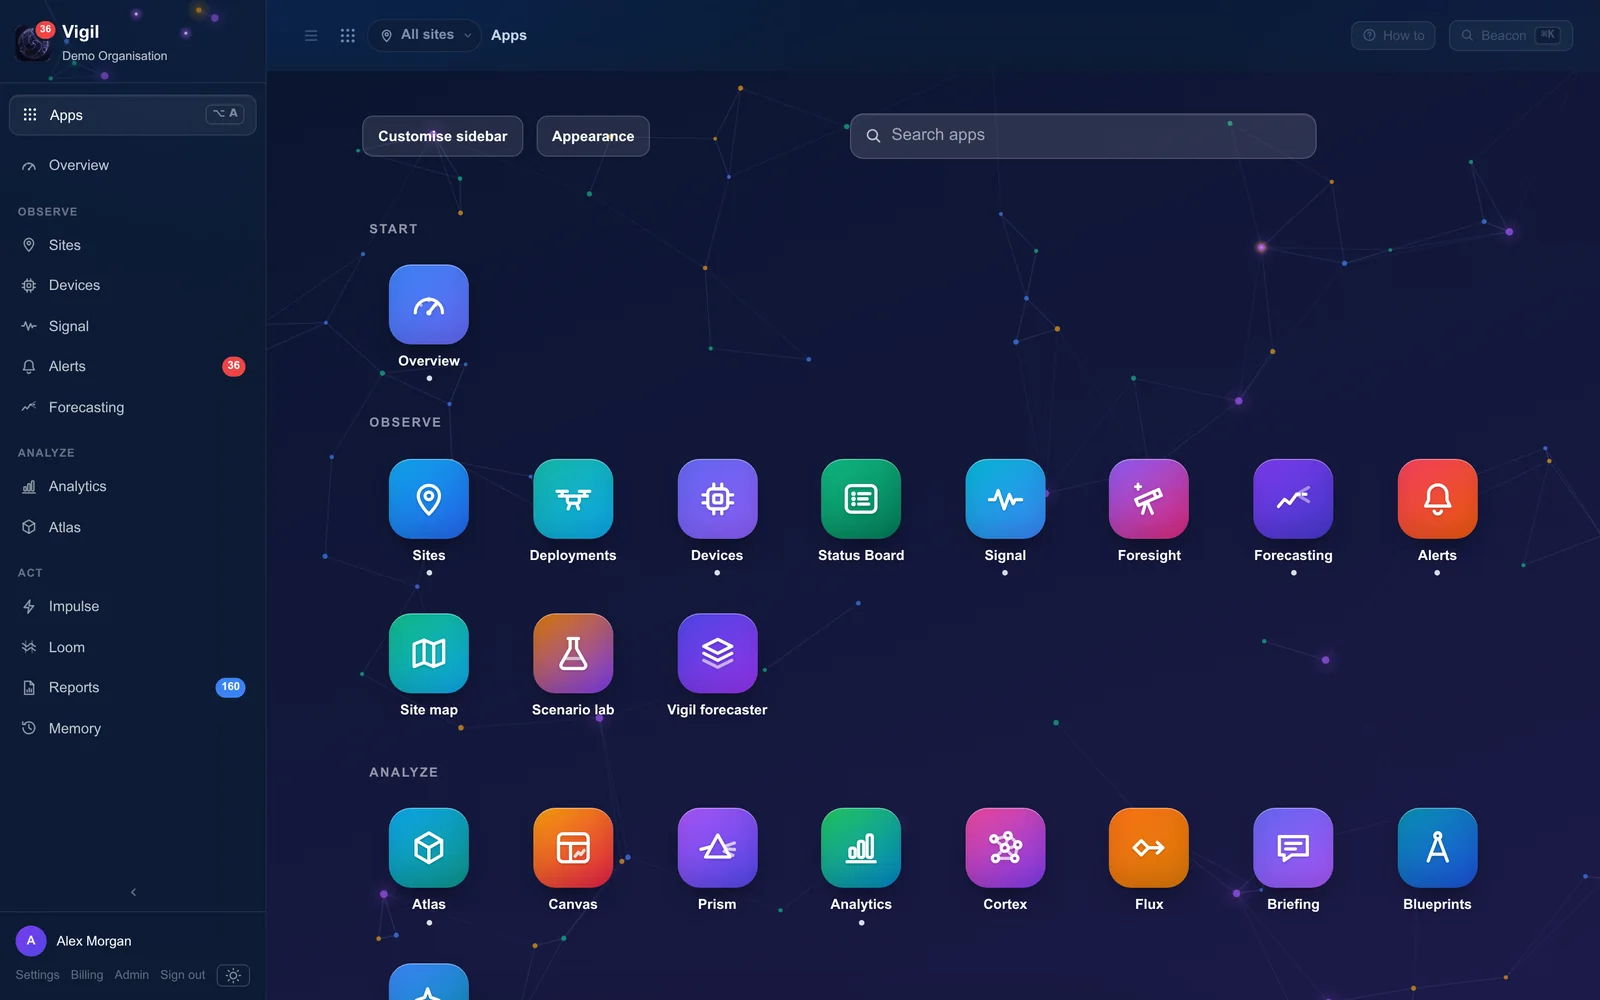Select Apps in the sidebar
Viewport: 1600px width, 1000px height.
[x=133, y=115]
